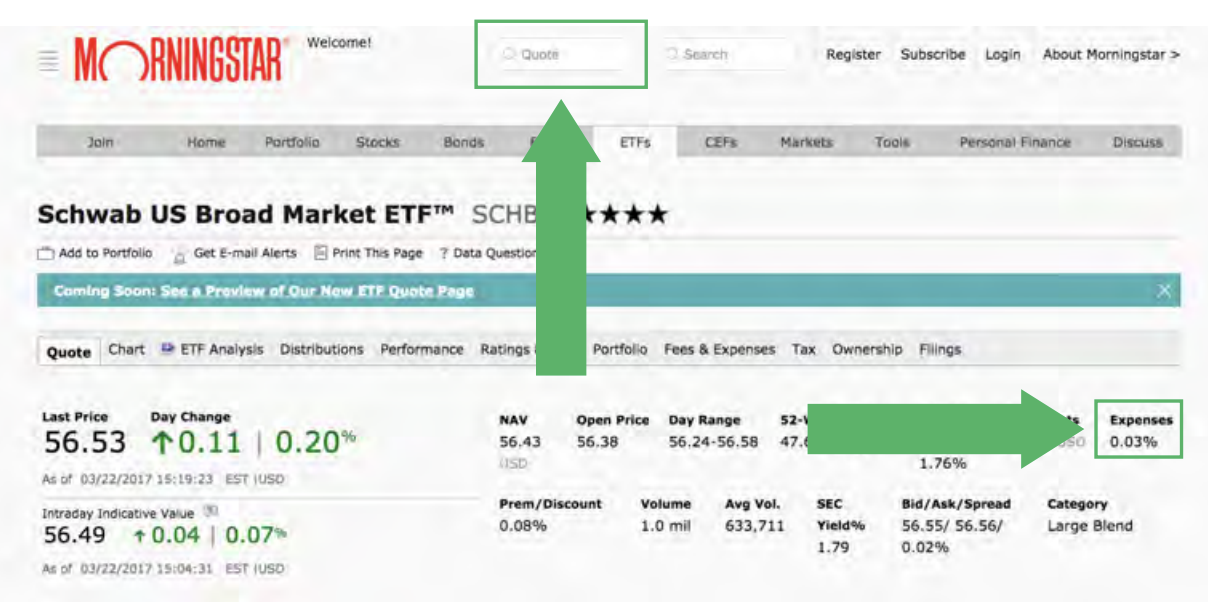Click the magnifier icon in Search field
Screen dimensions: 1208x610
pyautogui.click(x=672, y=54)
